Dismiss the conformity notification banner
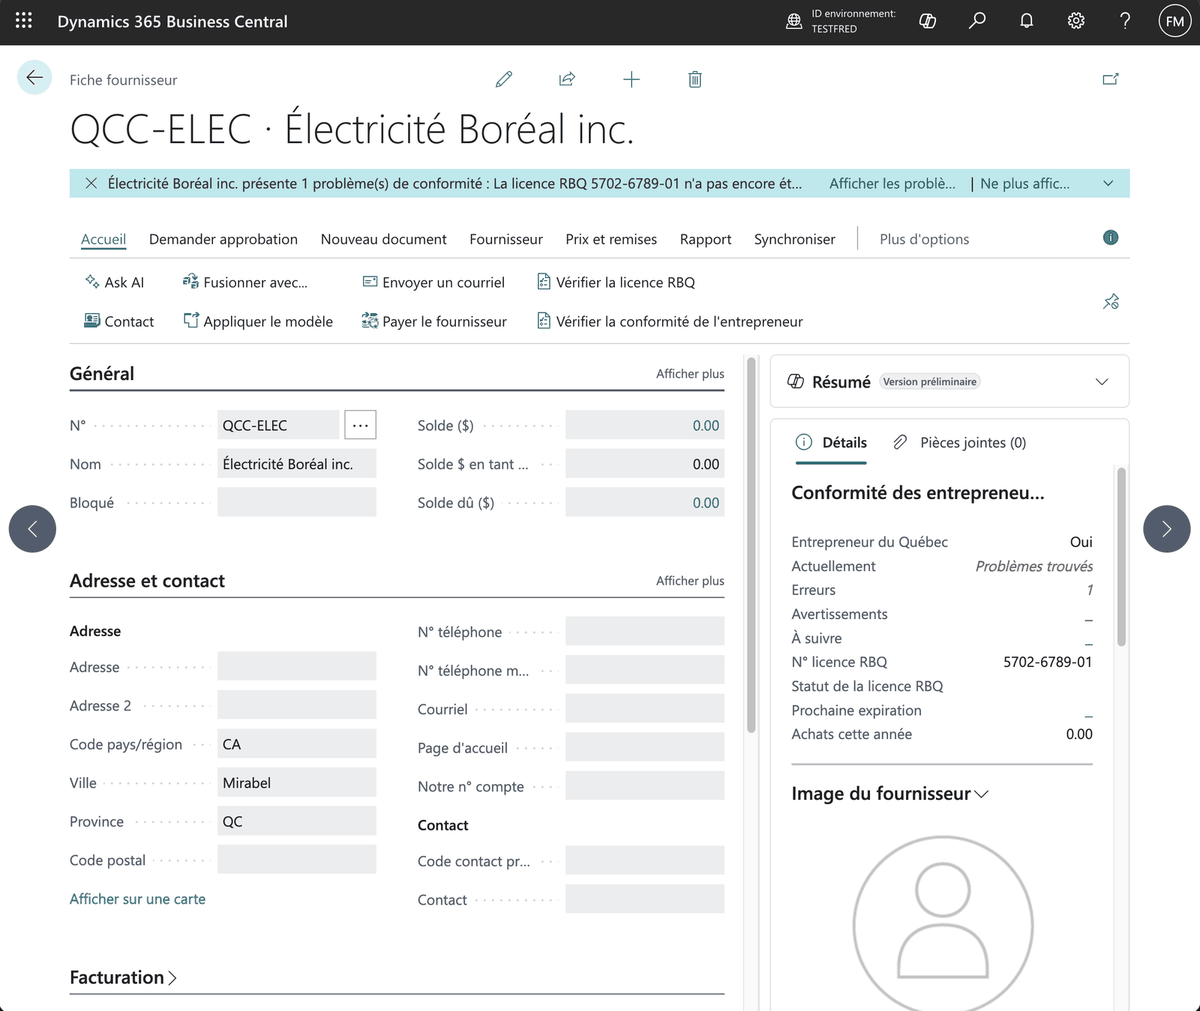The width and height of the screenshot is (1200, 1011). [91, 183]
